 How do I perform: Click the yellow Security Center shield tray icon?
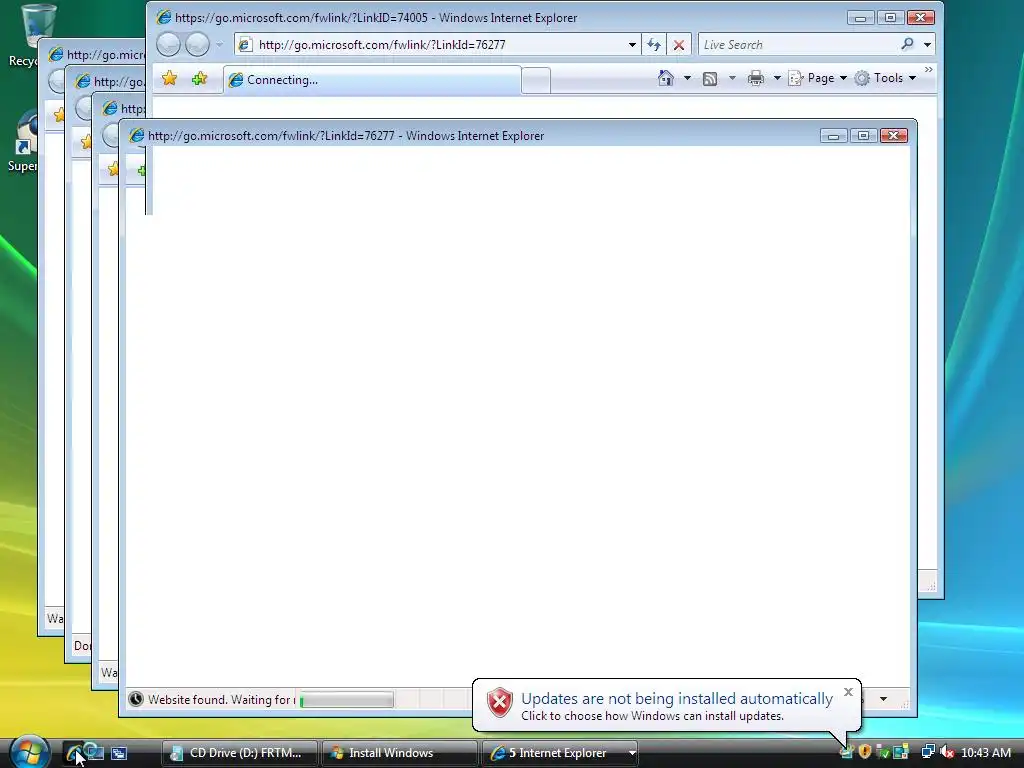pyautogui.click(x=865, y=752)
